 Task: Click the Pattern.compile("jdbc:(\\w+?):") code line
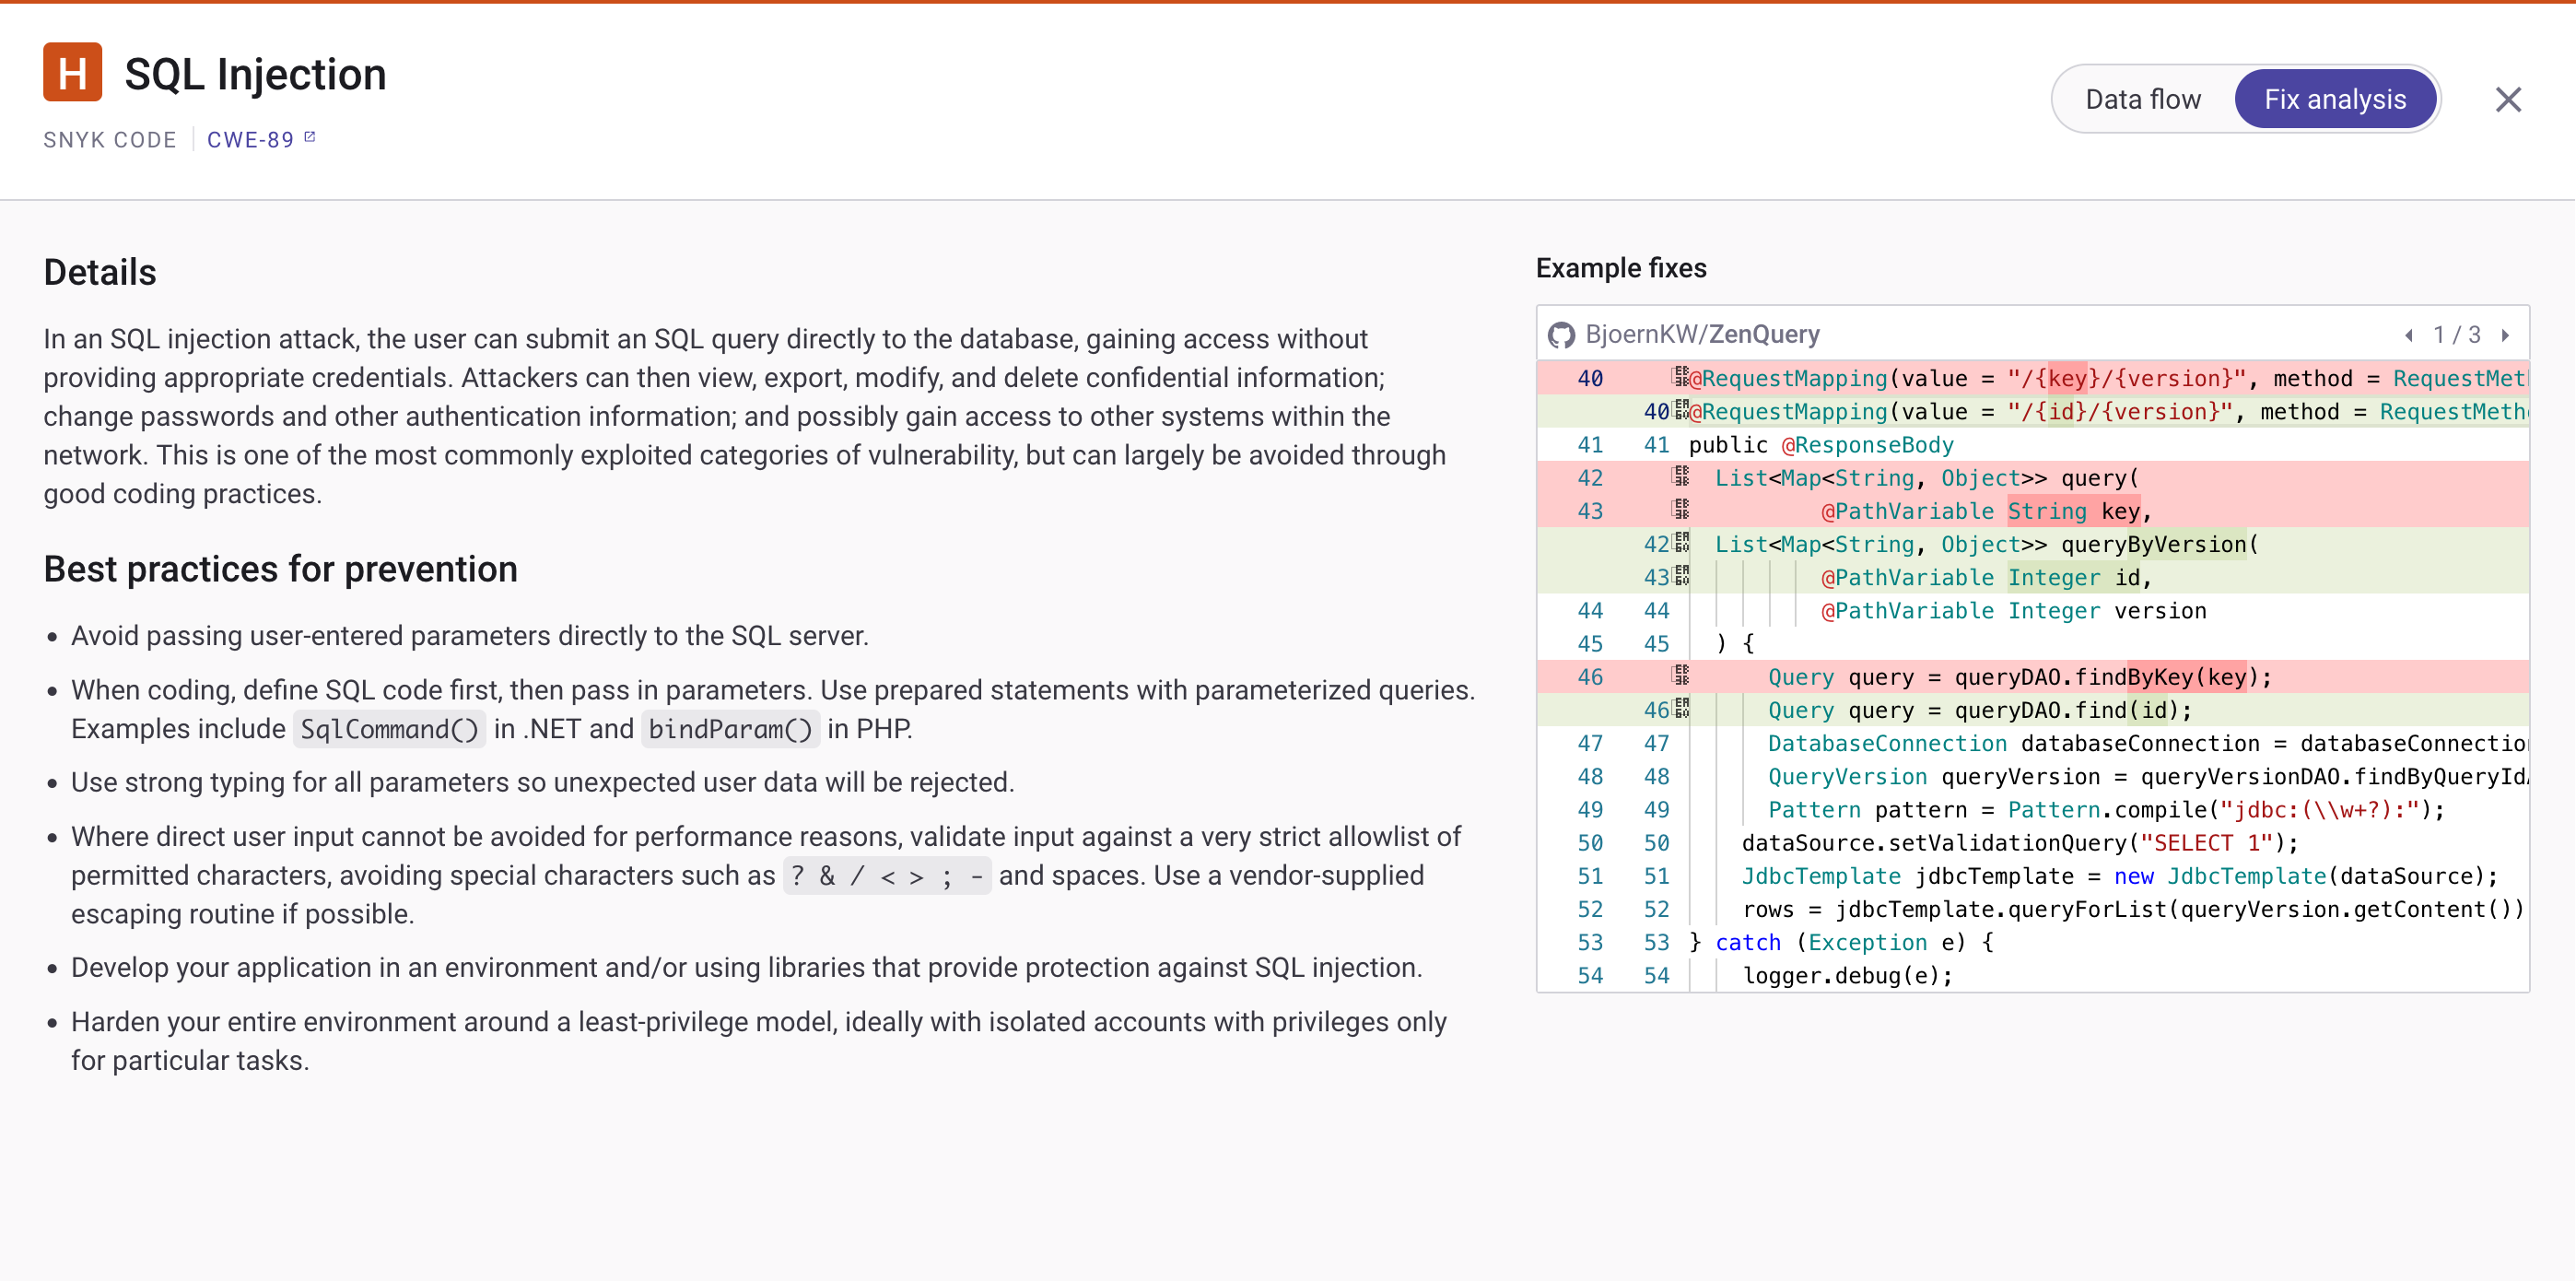click(2106, 809)
